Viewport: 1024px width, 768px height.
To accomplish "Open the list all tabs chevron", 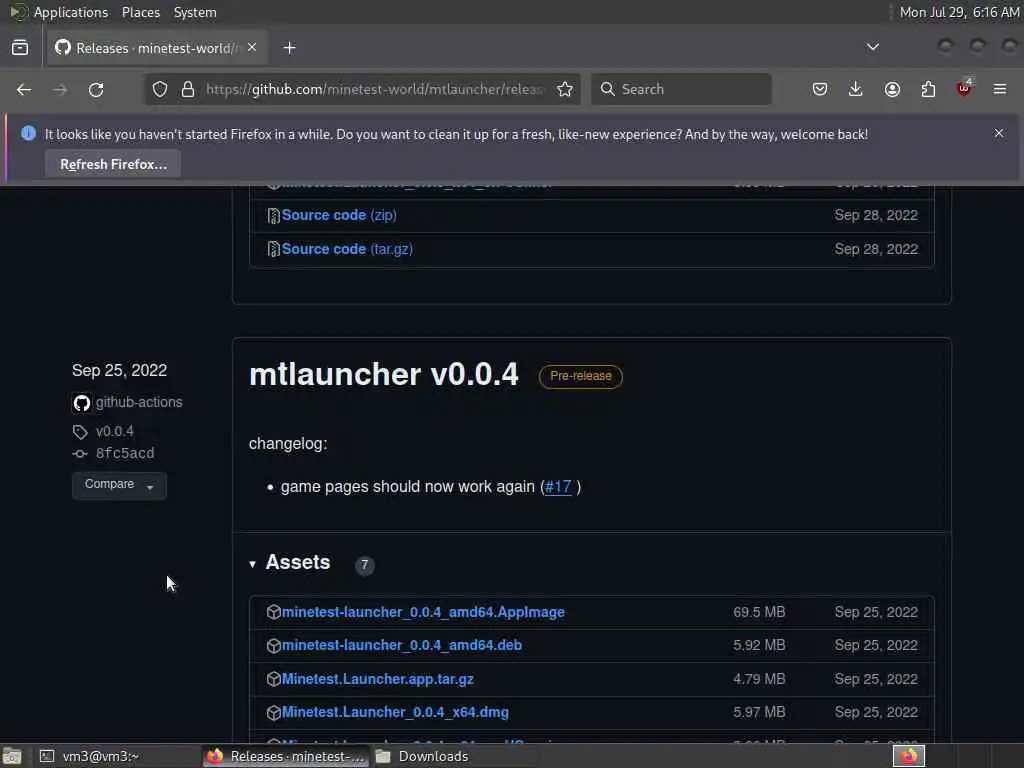I will [872, 47].
